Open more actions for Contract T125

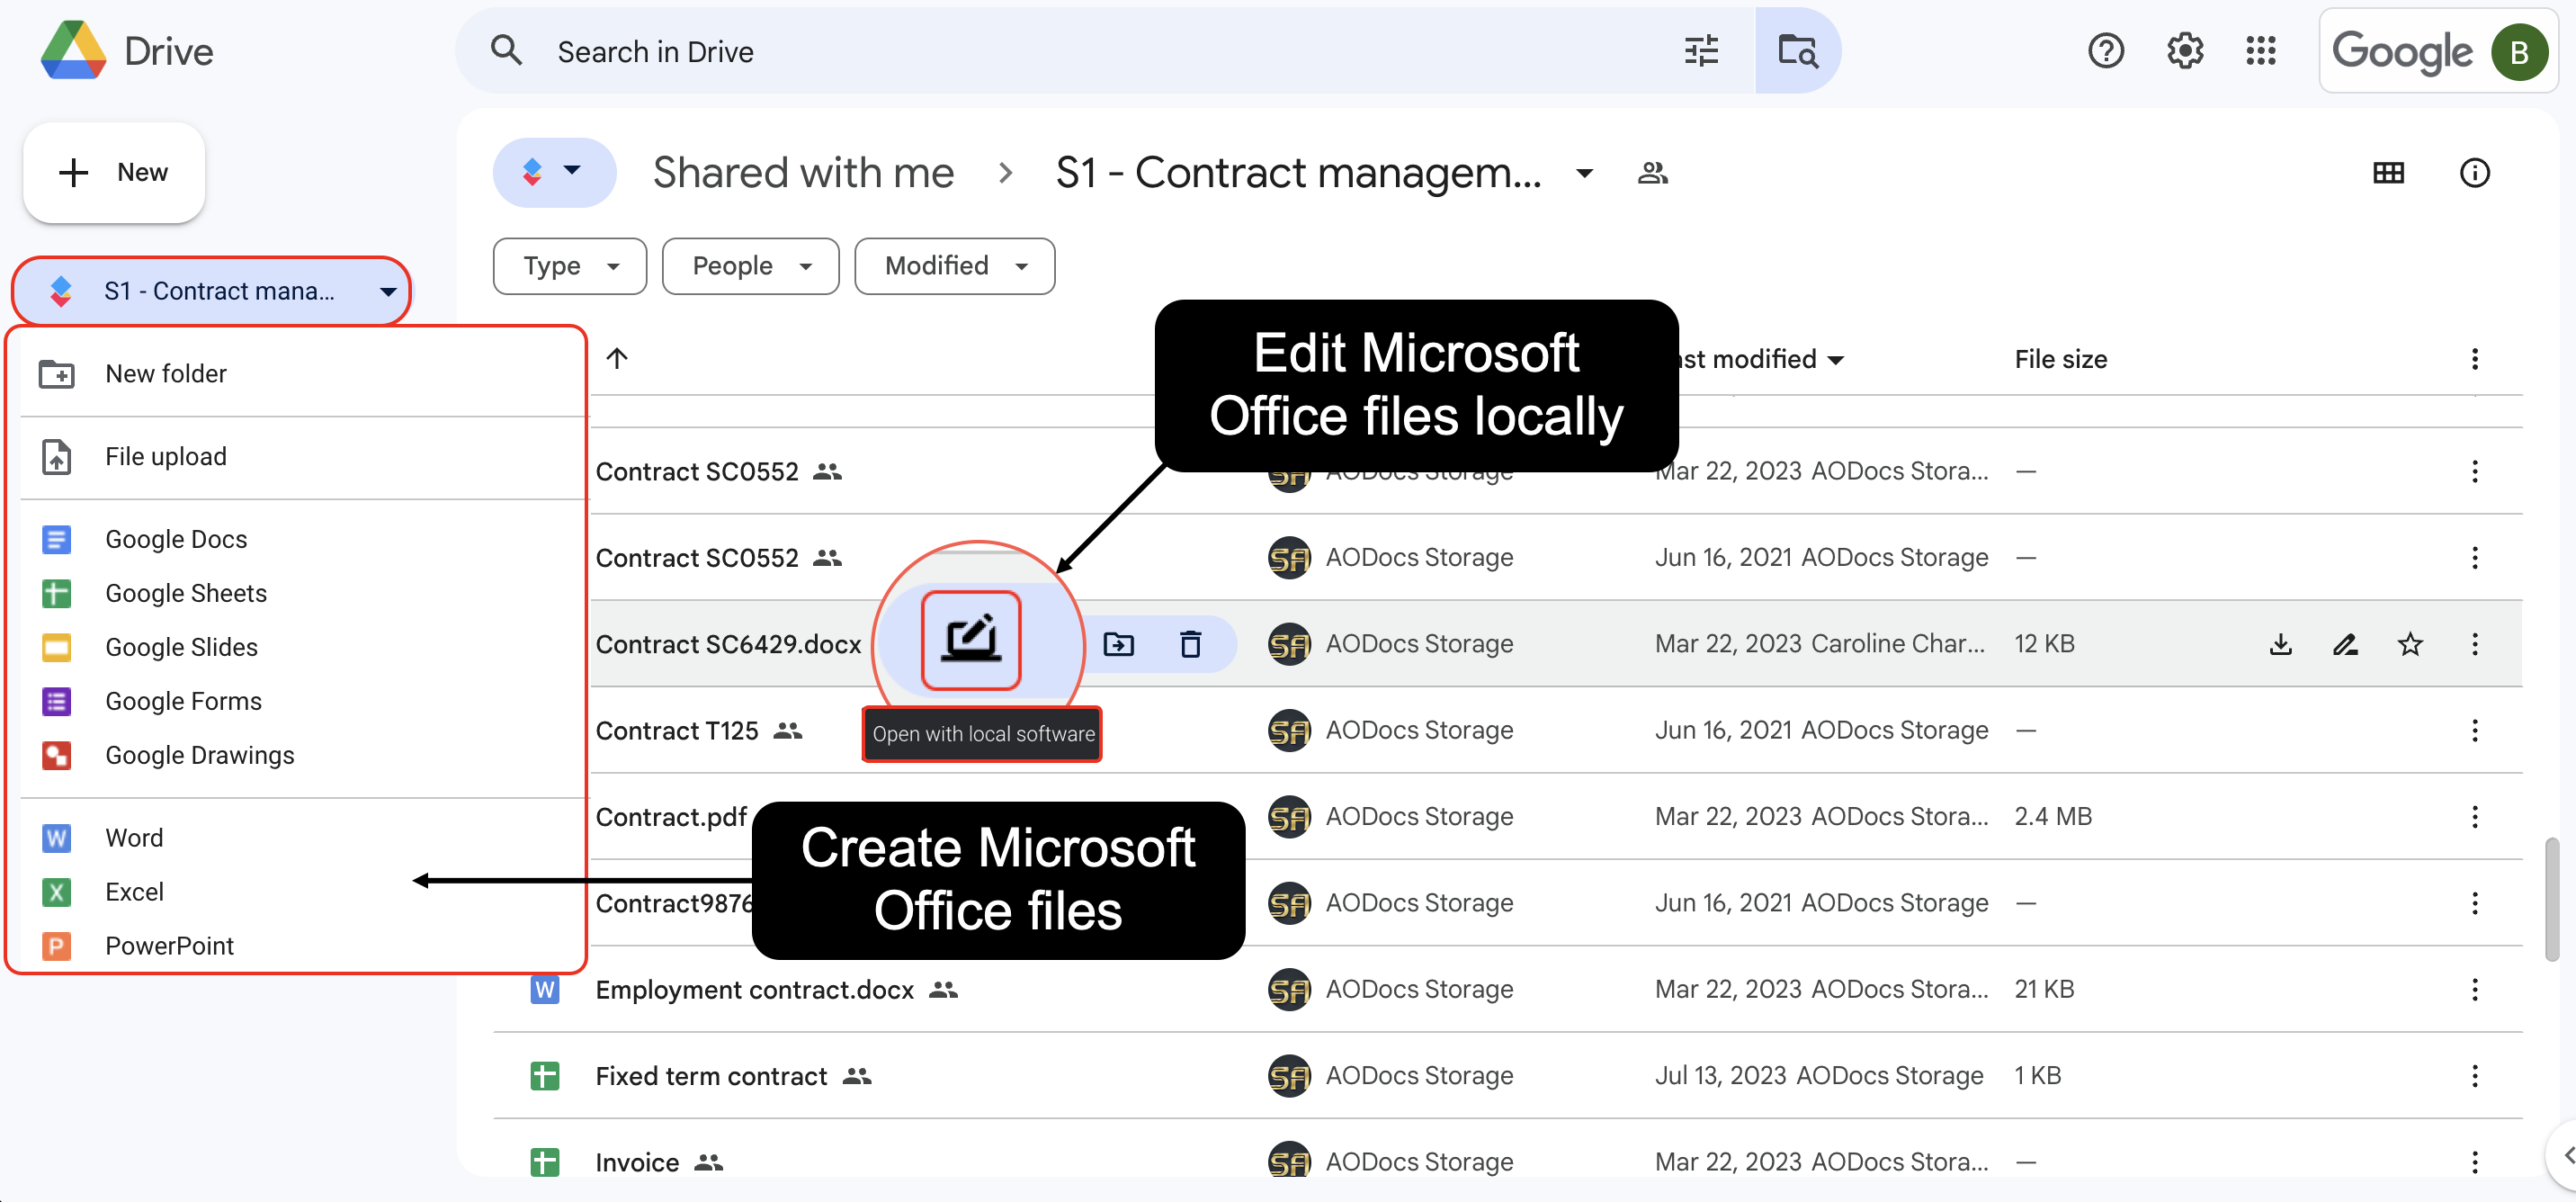2475,731
